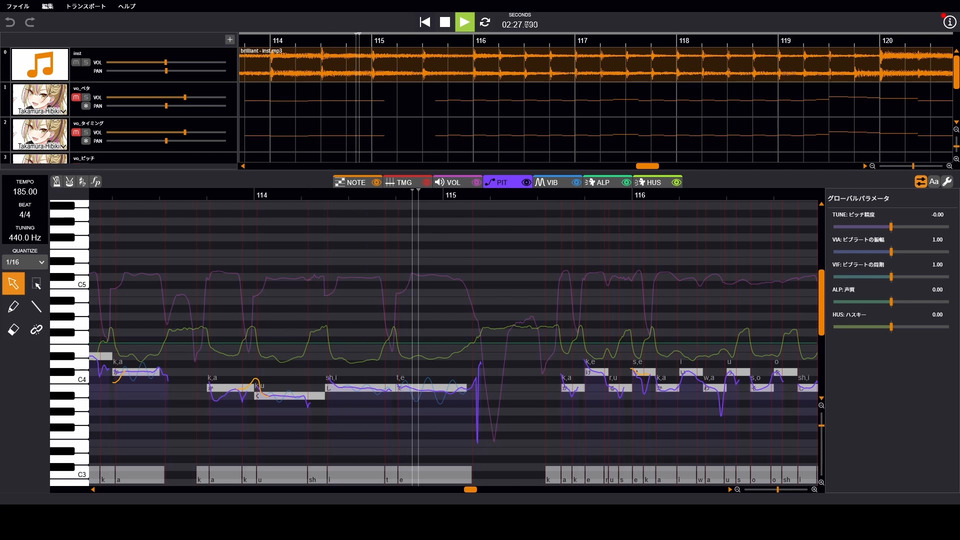The width and height of the screenshot is (960, 540).
Task: Toggle HUS parameter visibility eye
Action: pyautogui.click(x=675, y=183)
